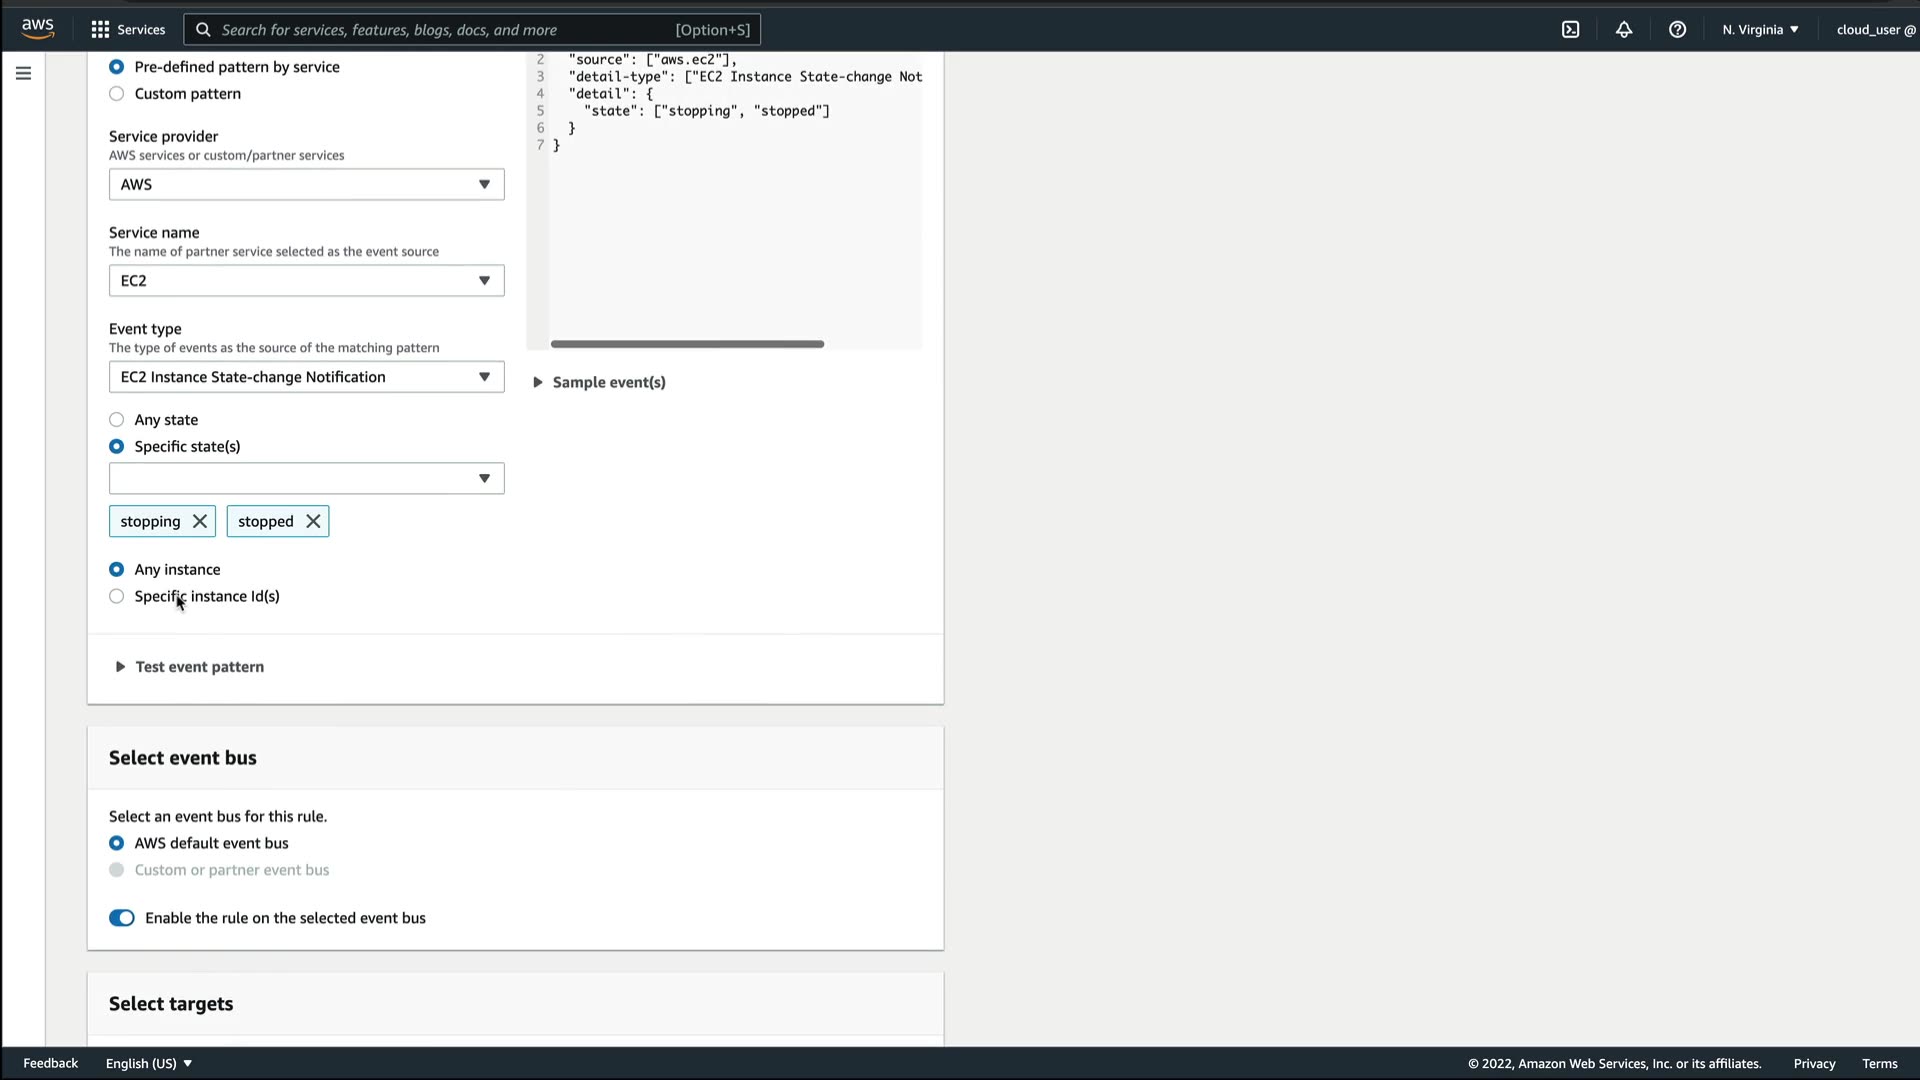
Task: Remove the stopping state tag
Action: coord(200,521)
